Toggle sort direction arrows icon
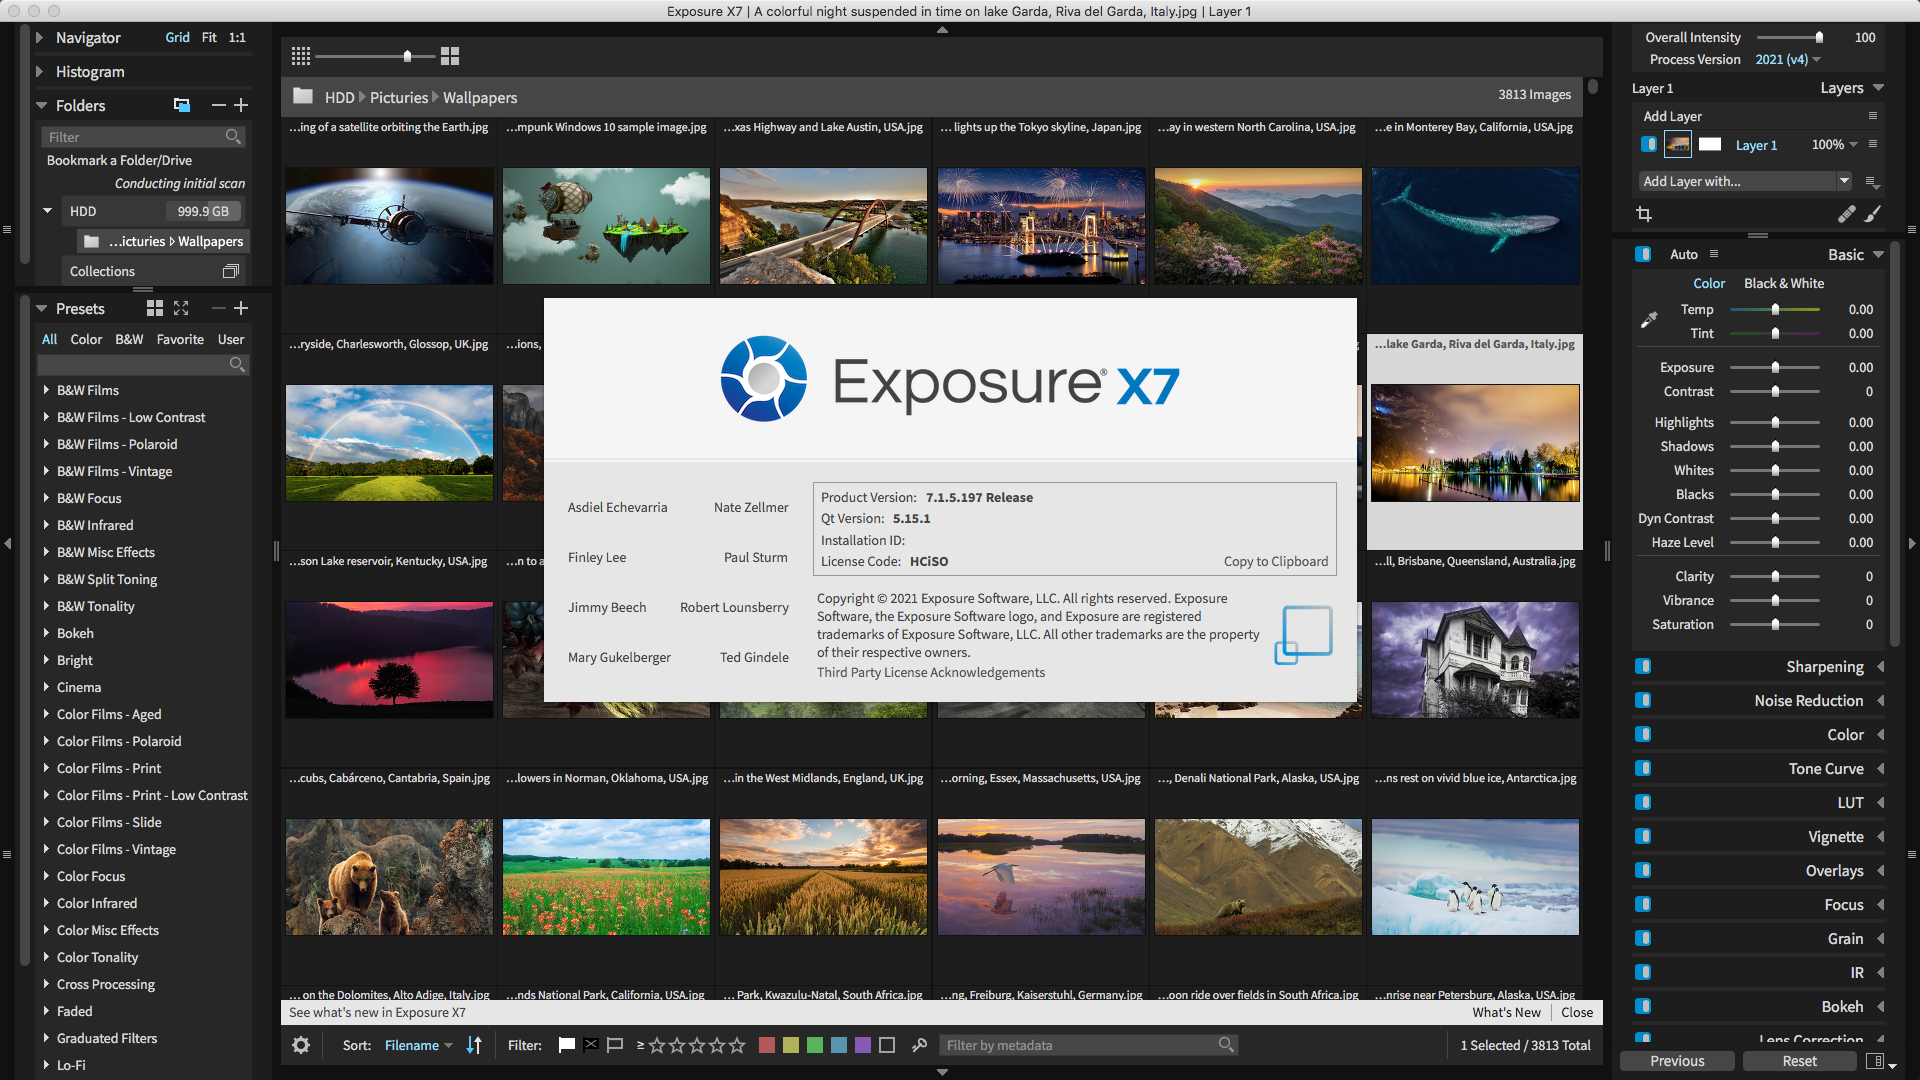Image resolution: width=1920 pixels, height=1080 pixels. pyautogui.click(x=474, y=1045)
